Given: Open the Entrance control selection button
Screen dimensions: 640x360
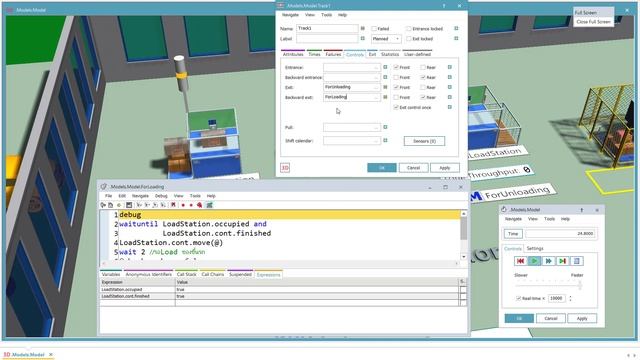Looking at the screenshot, I should (x=376, y=67).
